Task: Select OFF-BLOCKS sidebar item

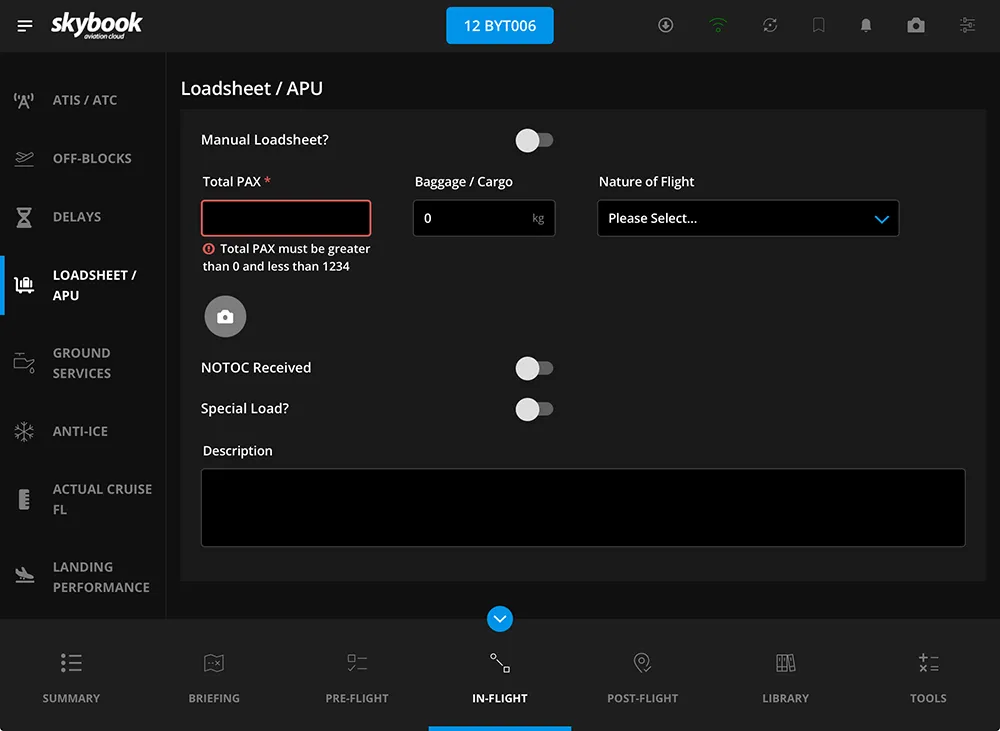Action: (83, 158)
